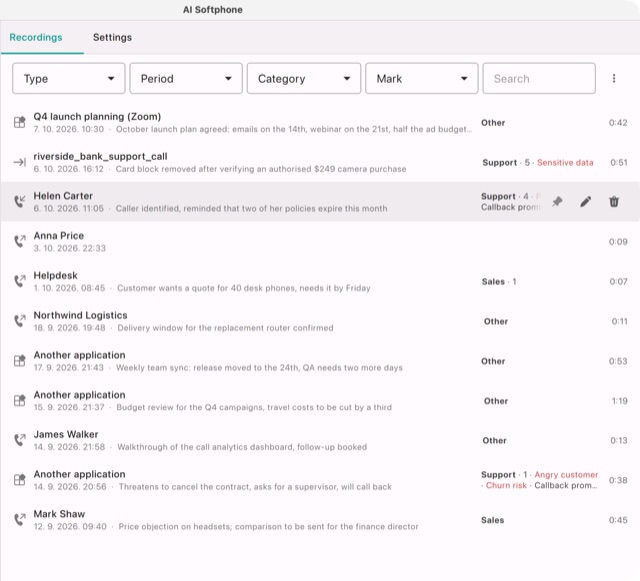Edit the Helen Carter recording
Image resolution: width=640 pixels, height=581 pixels.
586,201
